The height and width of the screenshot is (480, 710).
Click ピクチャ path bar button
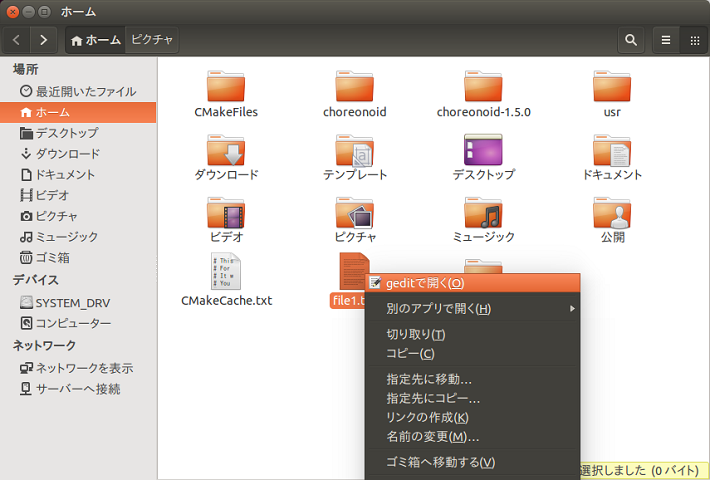(x=151, y=40)
